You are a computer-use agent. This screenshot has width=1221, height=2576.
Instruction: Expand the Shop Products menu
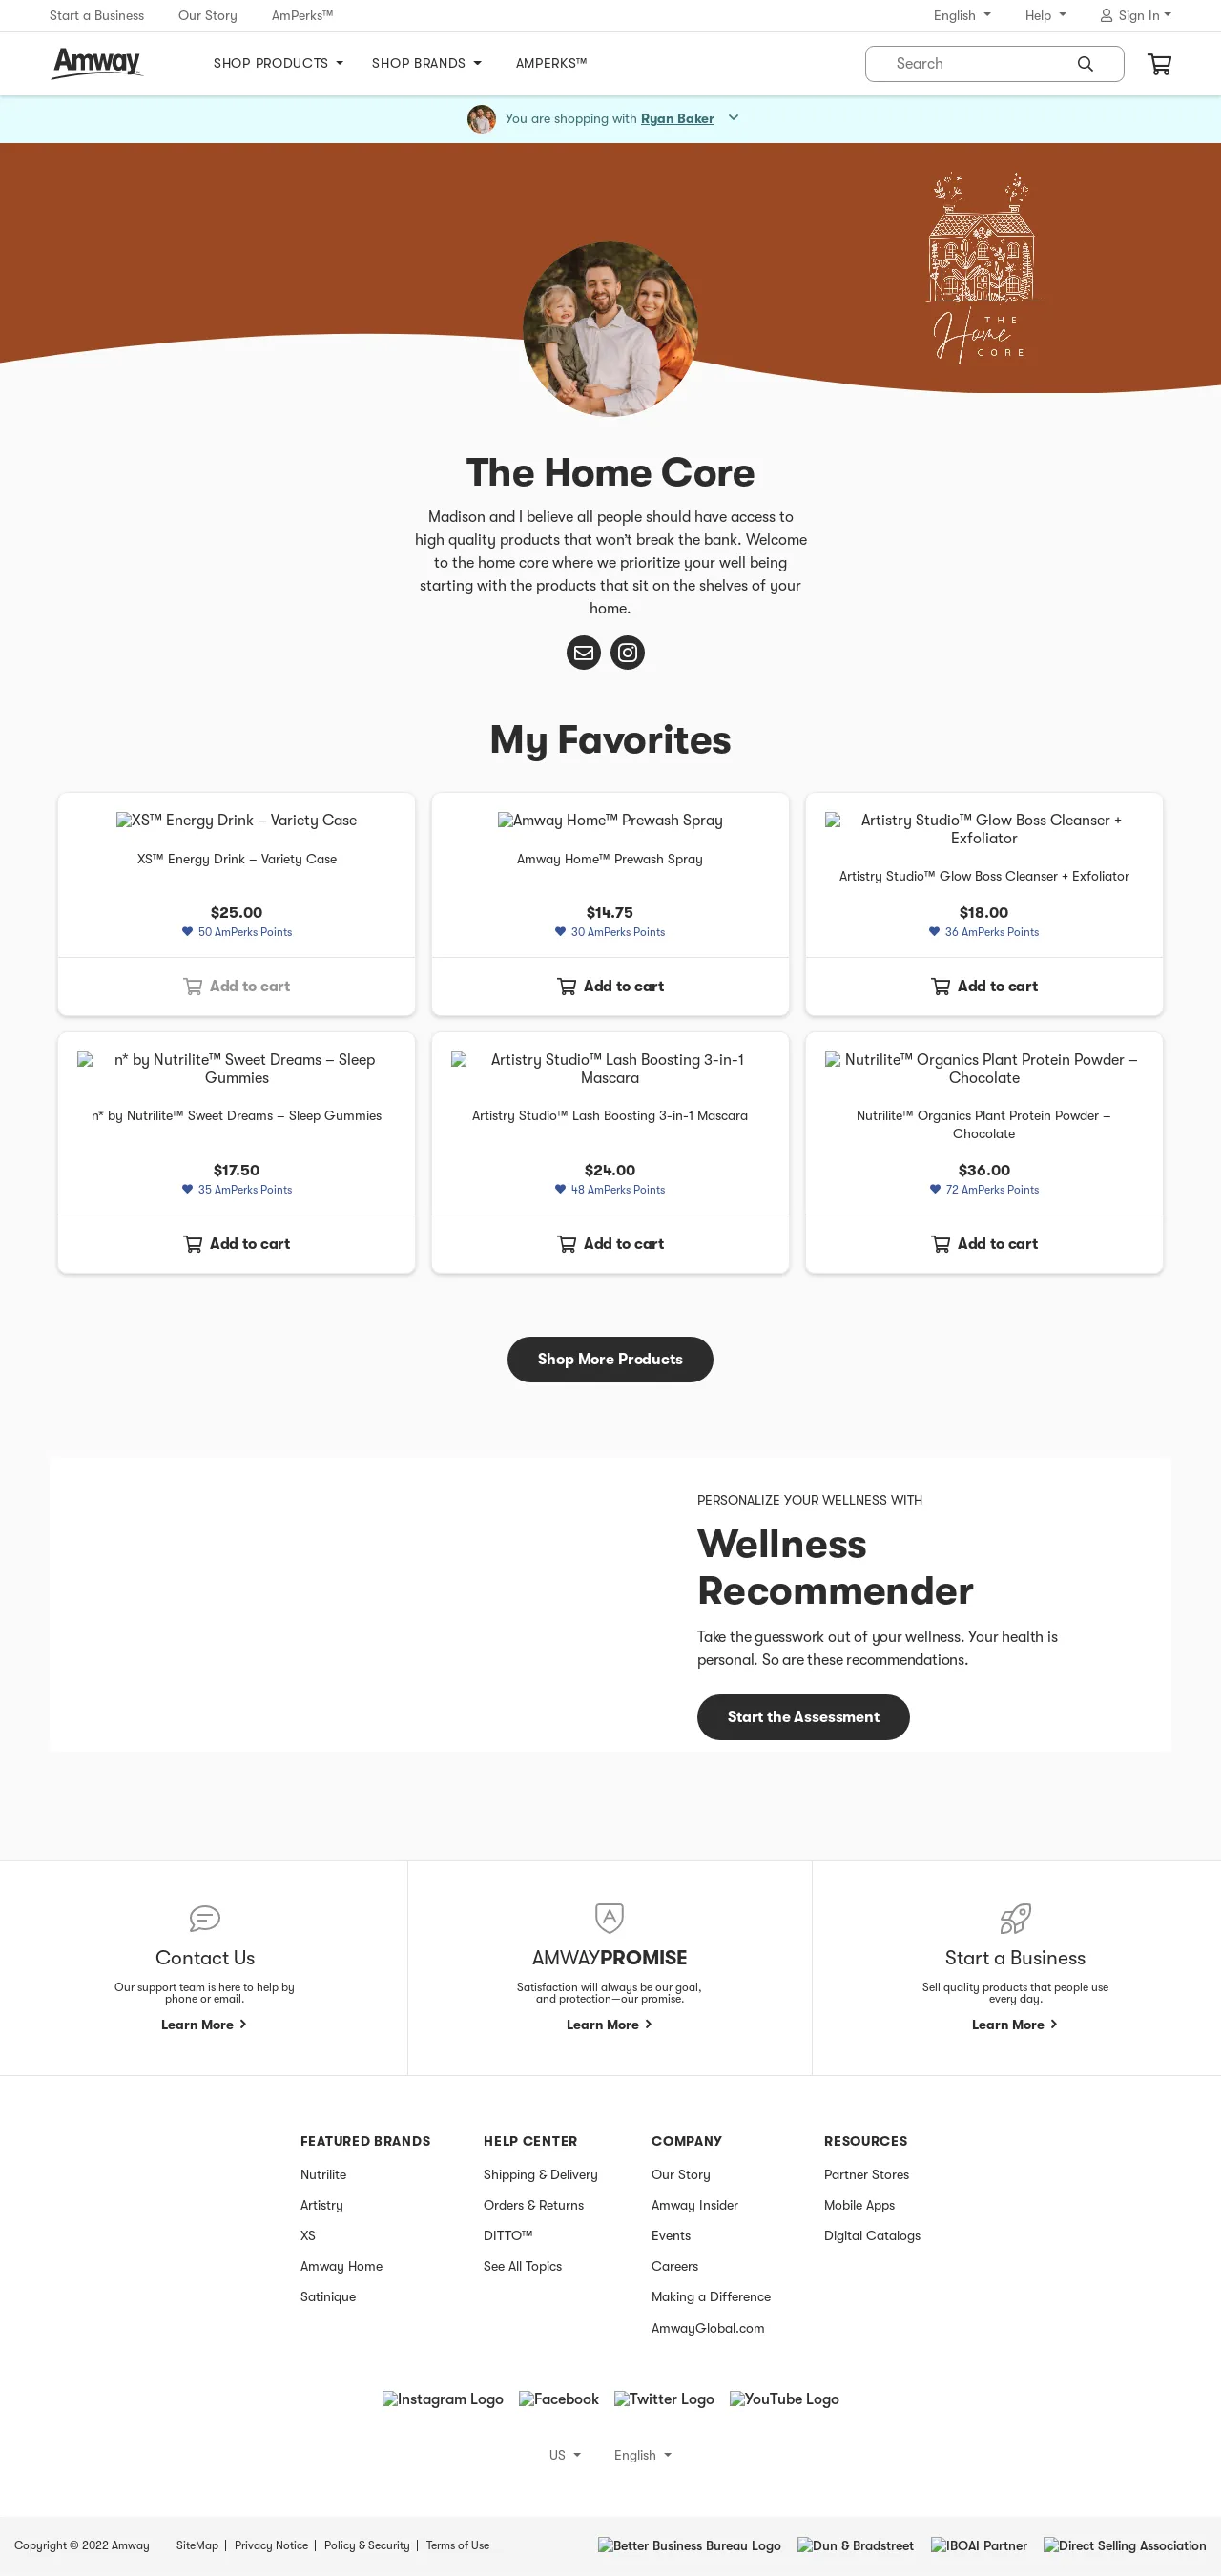[278, 63]
